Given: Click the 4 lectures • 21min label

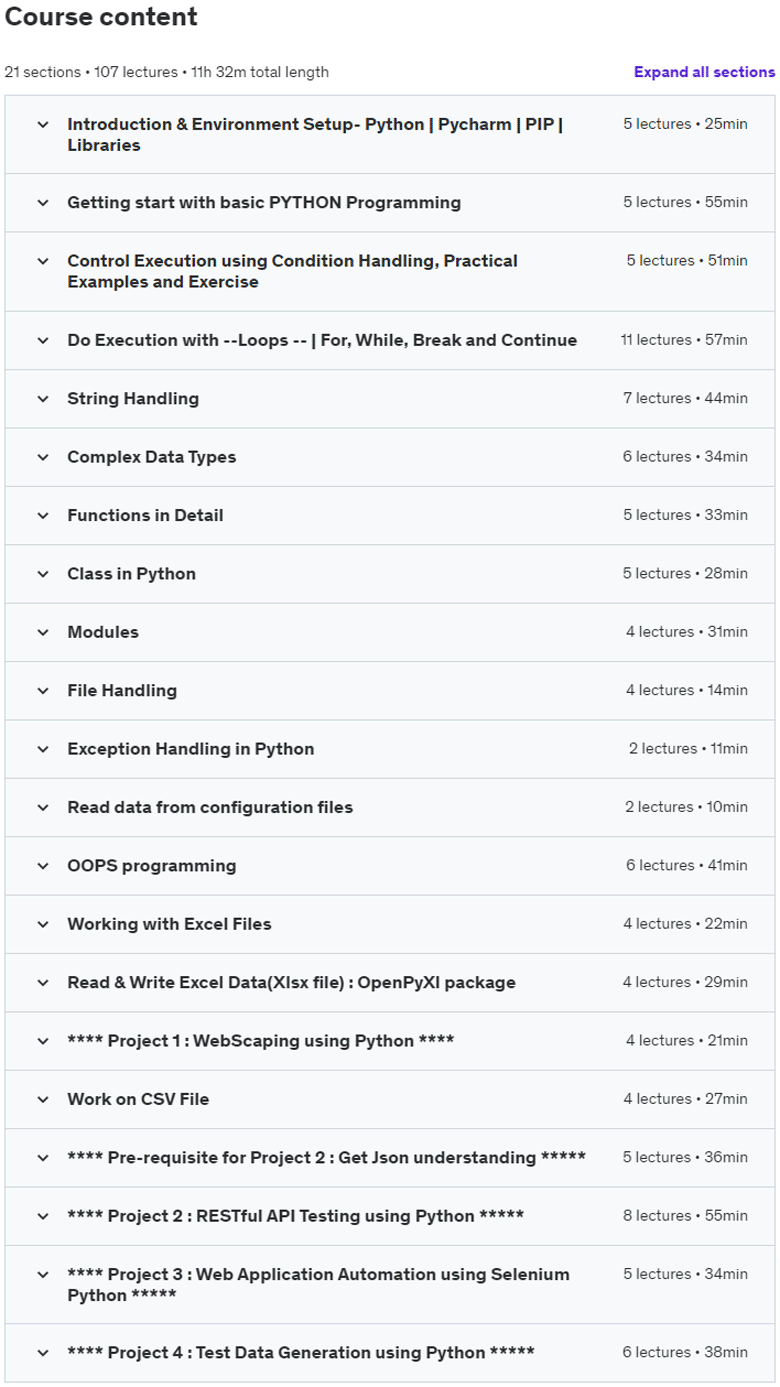Looking at the screenshot, I should point(687,1041).
